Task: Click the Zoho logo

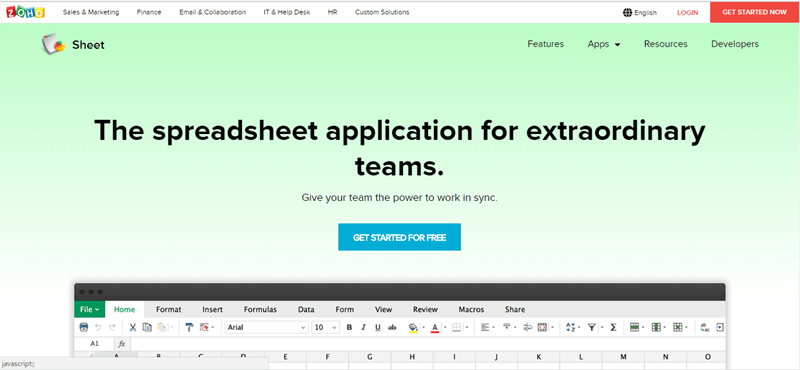Action: click(x=26, y=12)
